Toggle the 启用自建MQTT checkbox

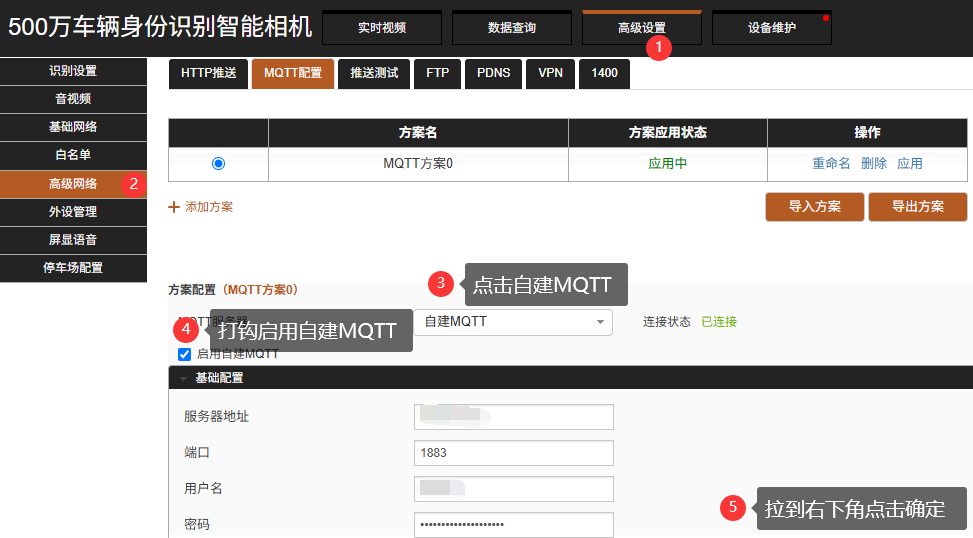[184, 354]
